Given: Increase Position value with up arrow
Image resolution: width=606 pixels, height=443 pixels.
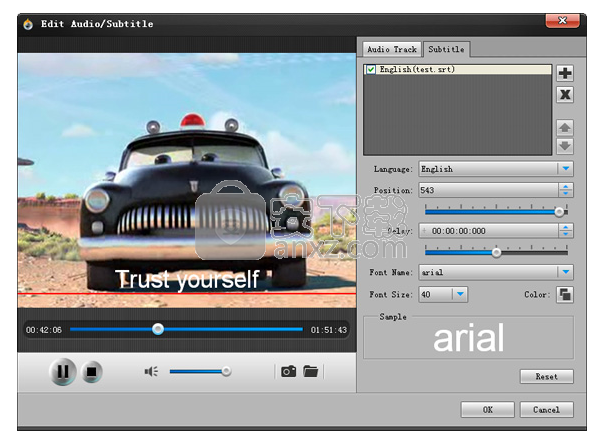Looking at the screenshot, I should tap(566, 187).
